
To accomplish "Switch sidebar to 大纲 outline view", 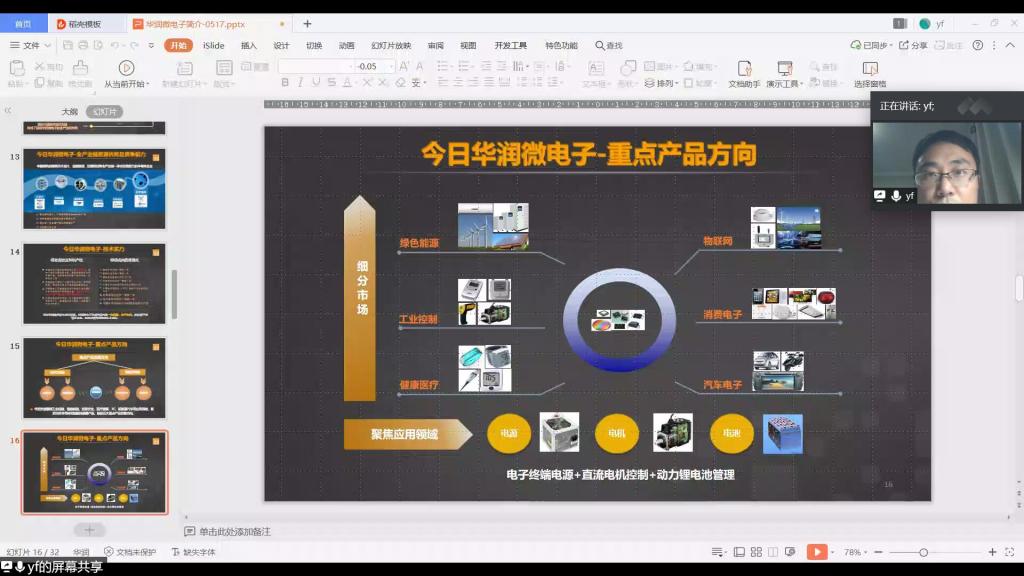I will [x=69, y=112].
